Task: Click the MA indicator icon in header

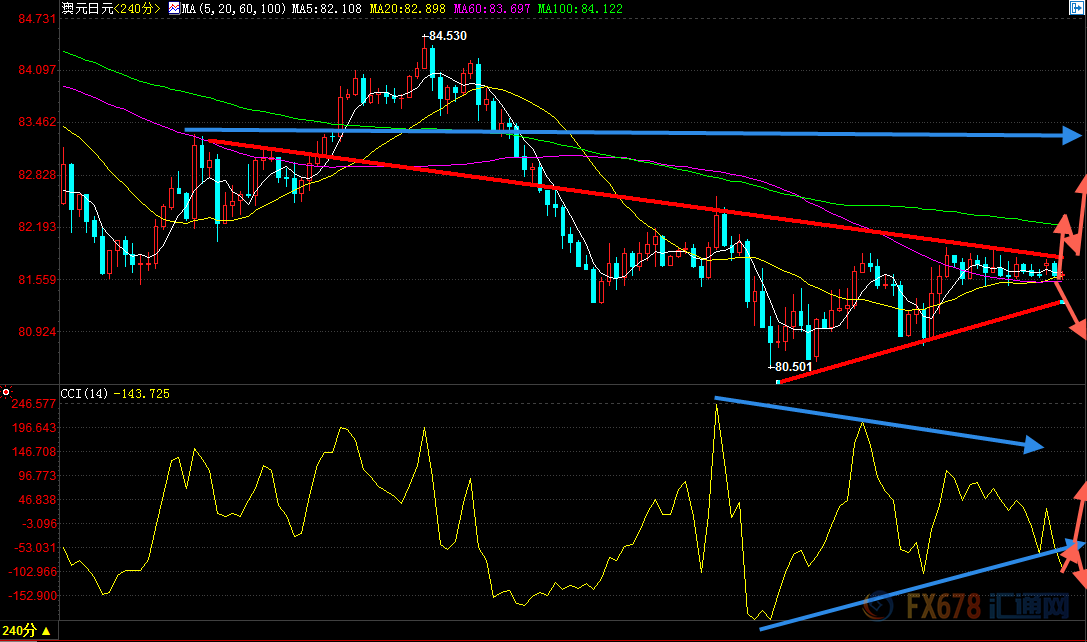Action: pyautogui.click(x=174, y=9)
